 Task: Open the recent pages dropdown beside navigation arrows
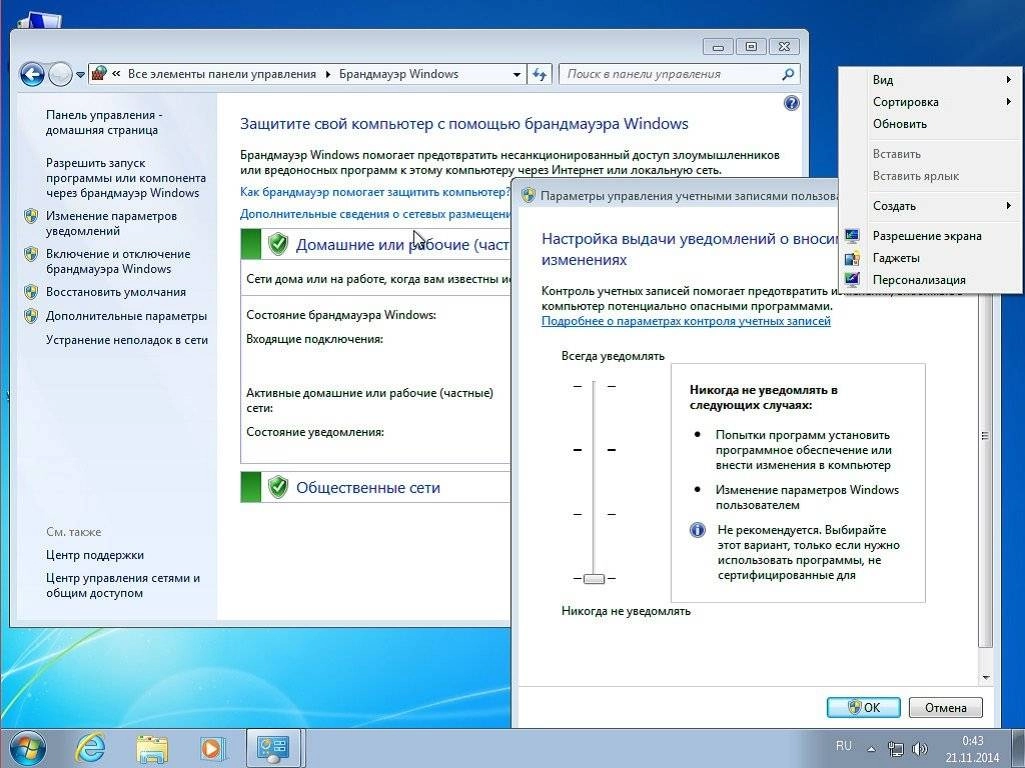point(80,75)
